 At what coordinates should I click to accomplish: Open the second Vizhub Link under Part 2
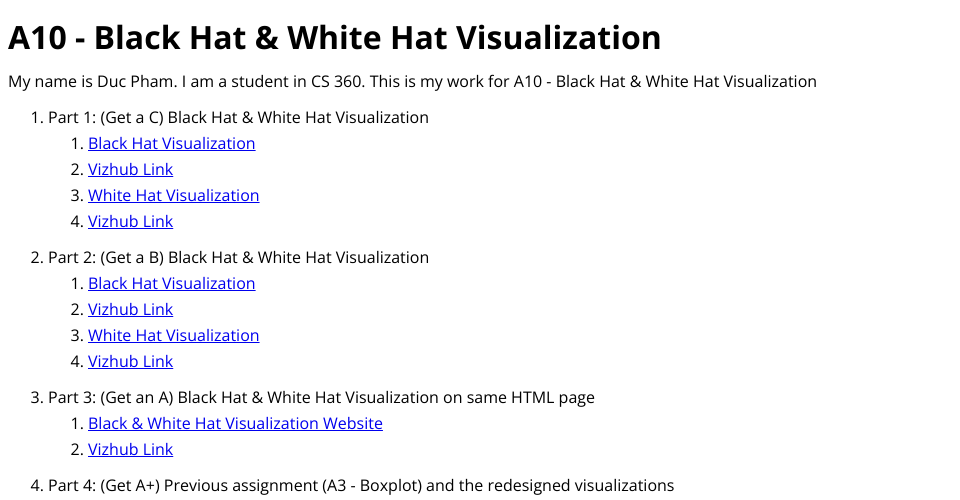[x=130, y=361]
